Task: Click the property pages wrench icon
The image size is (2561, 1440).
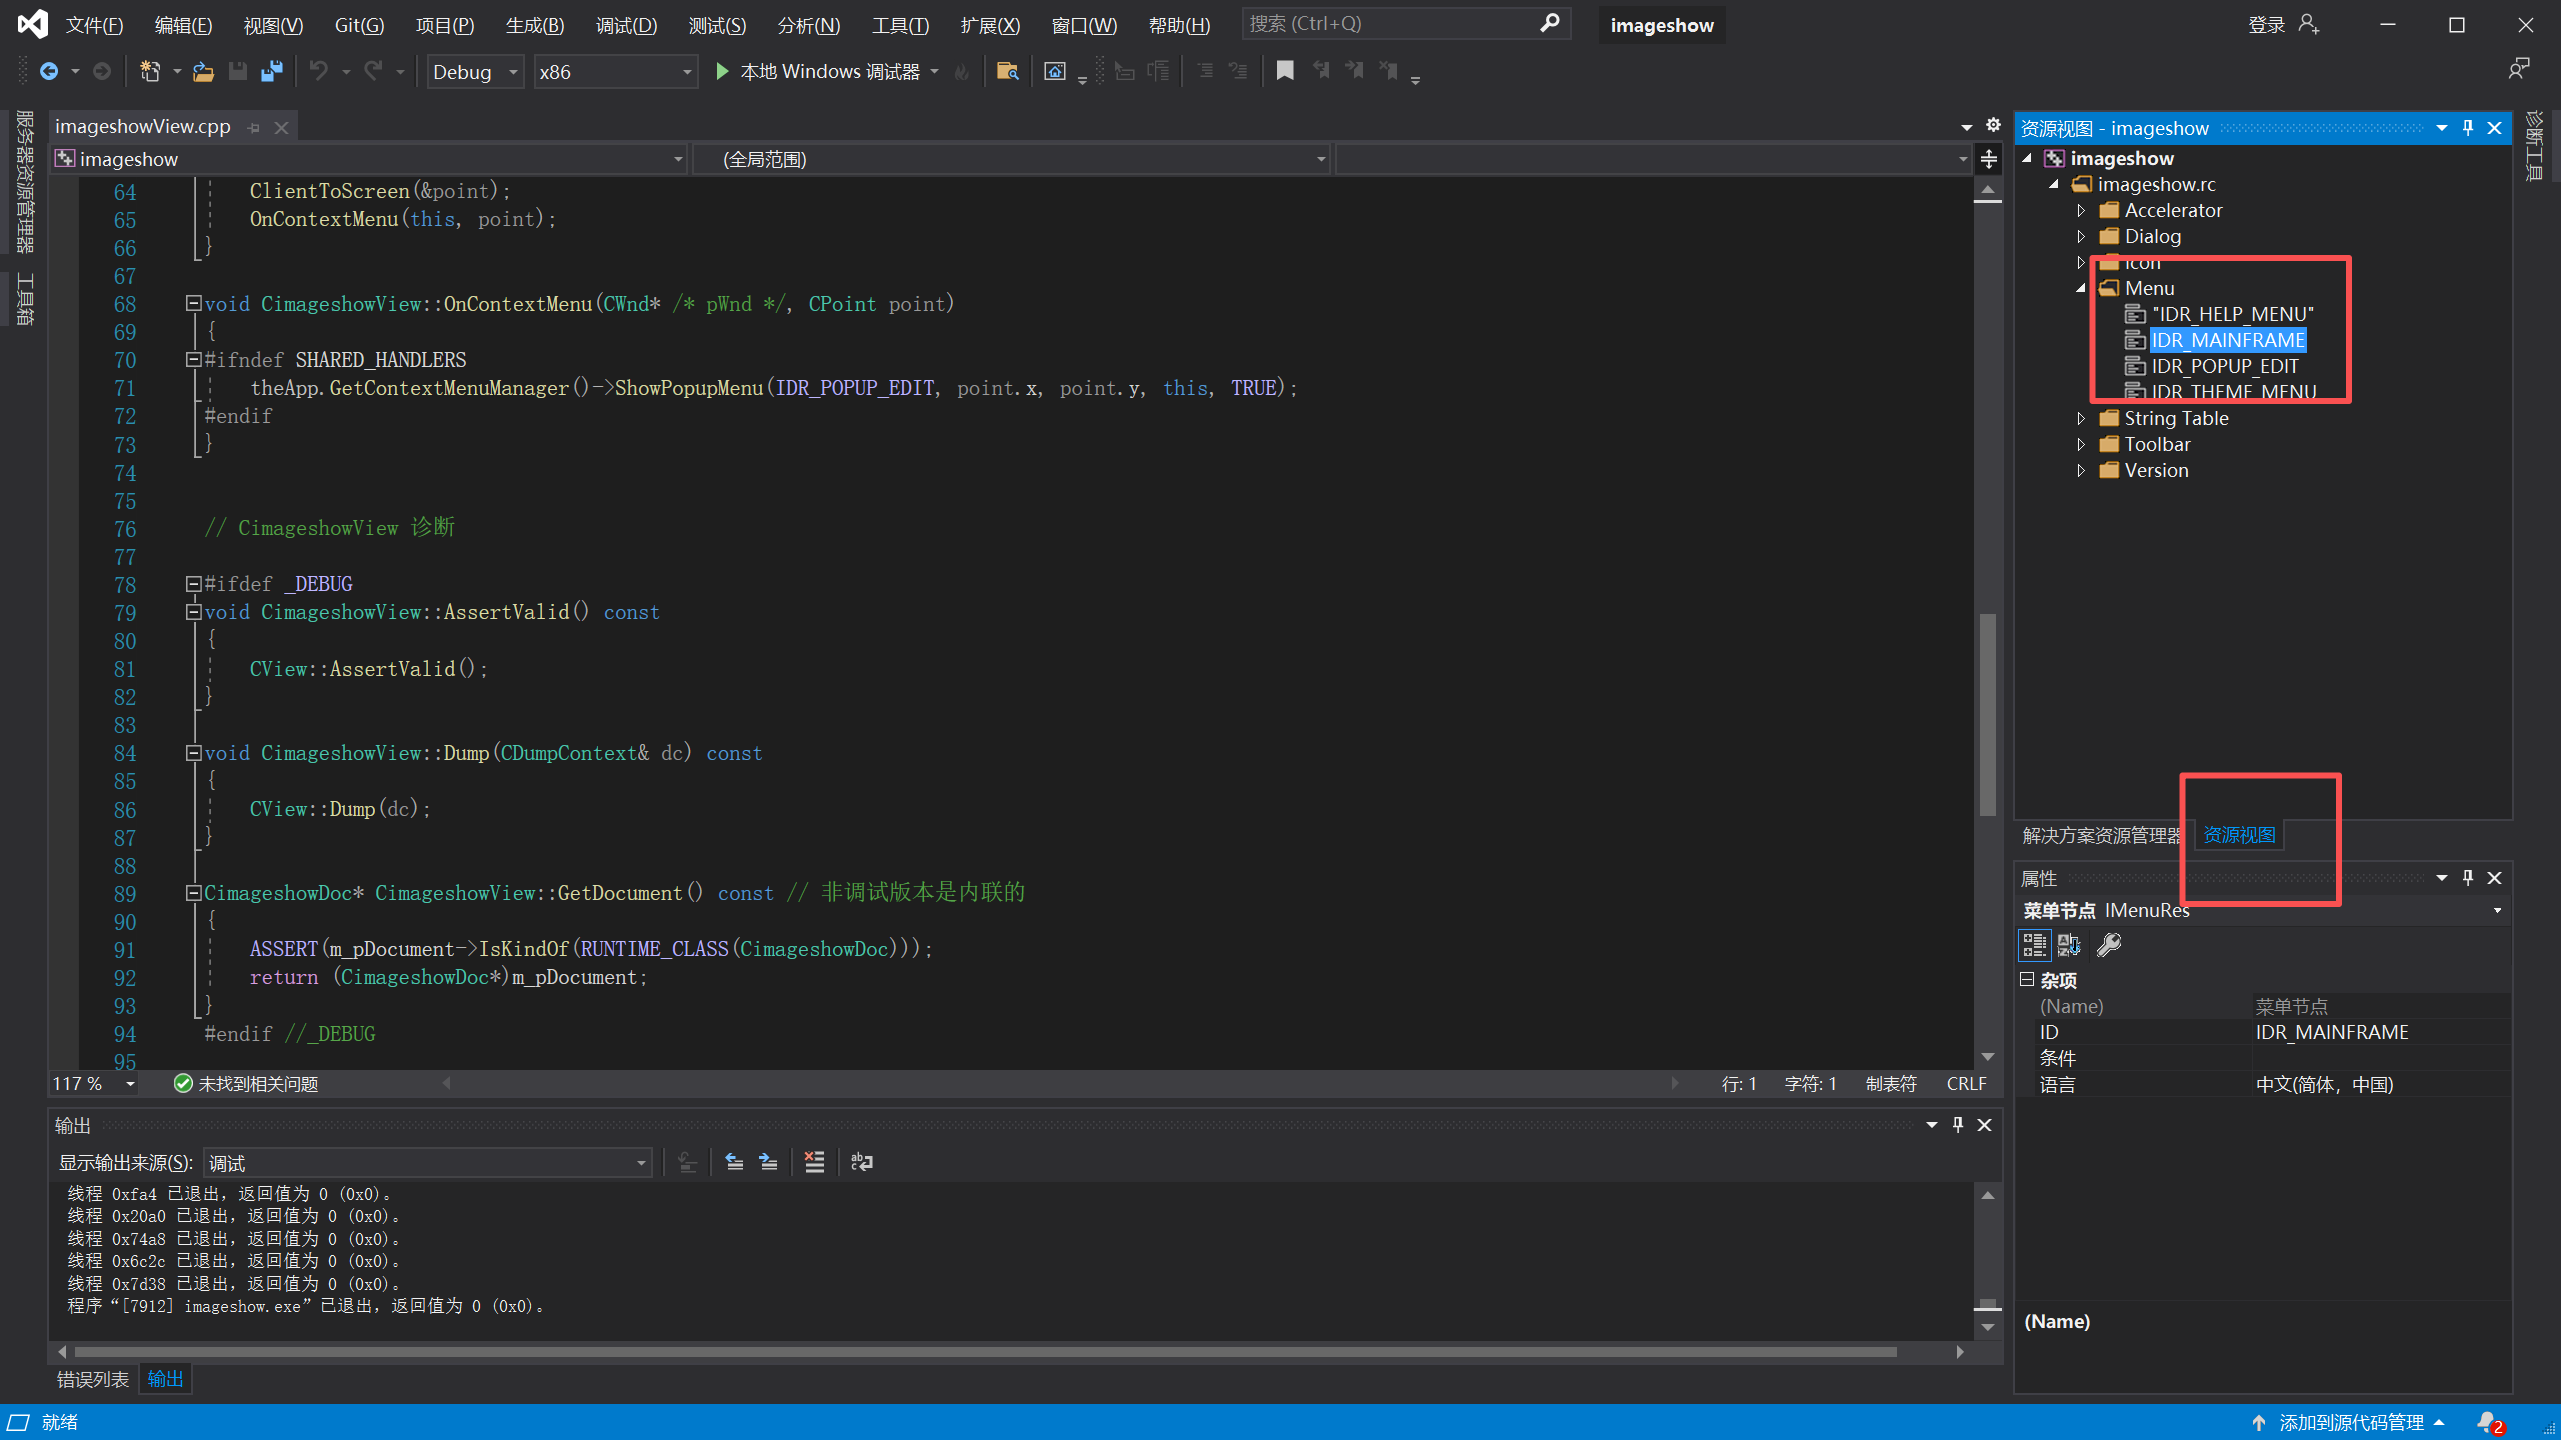Action: (x=2109, y=944)
